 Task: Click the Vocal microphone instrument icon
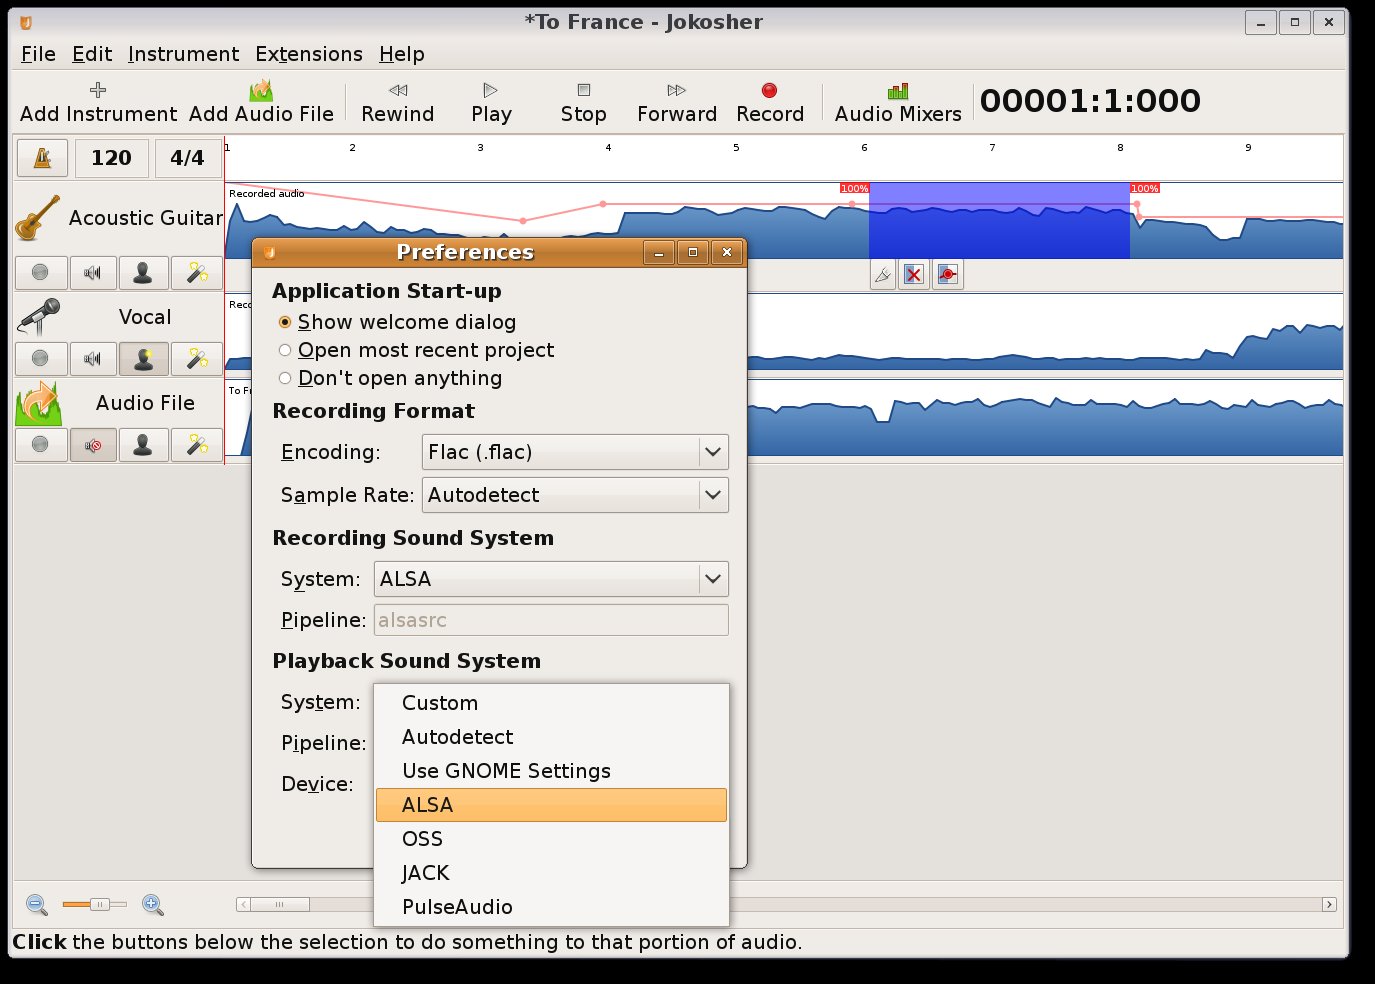[x=38, y=317]
